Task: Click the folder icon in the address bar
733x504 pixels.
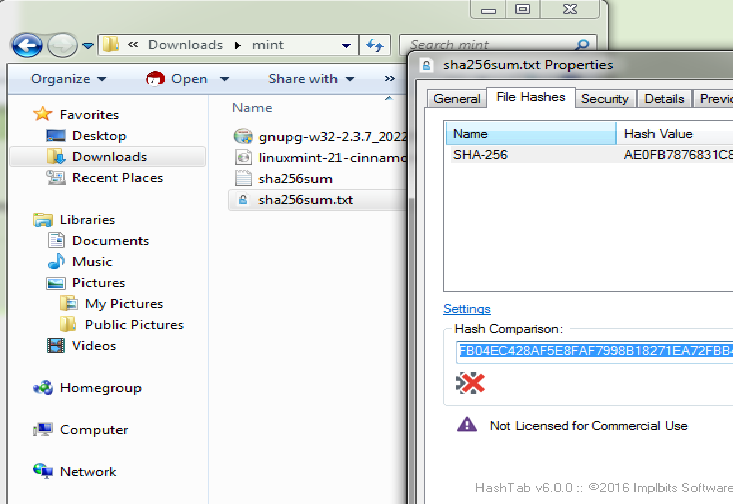Action: (x=111, y=45)
